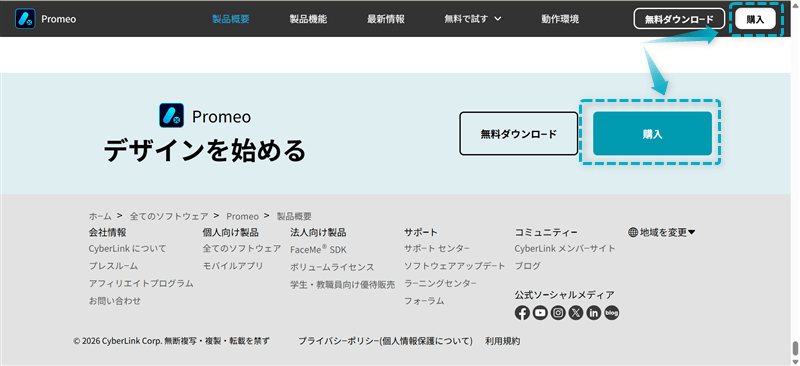Open the 最新情報 nav item
The image size is (800, 366).
(x=386, y=19)
